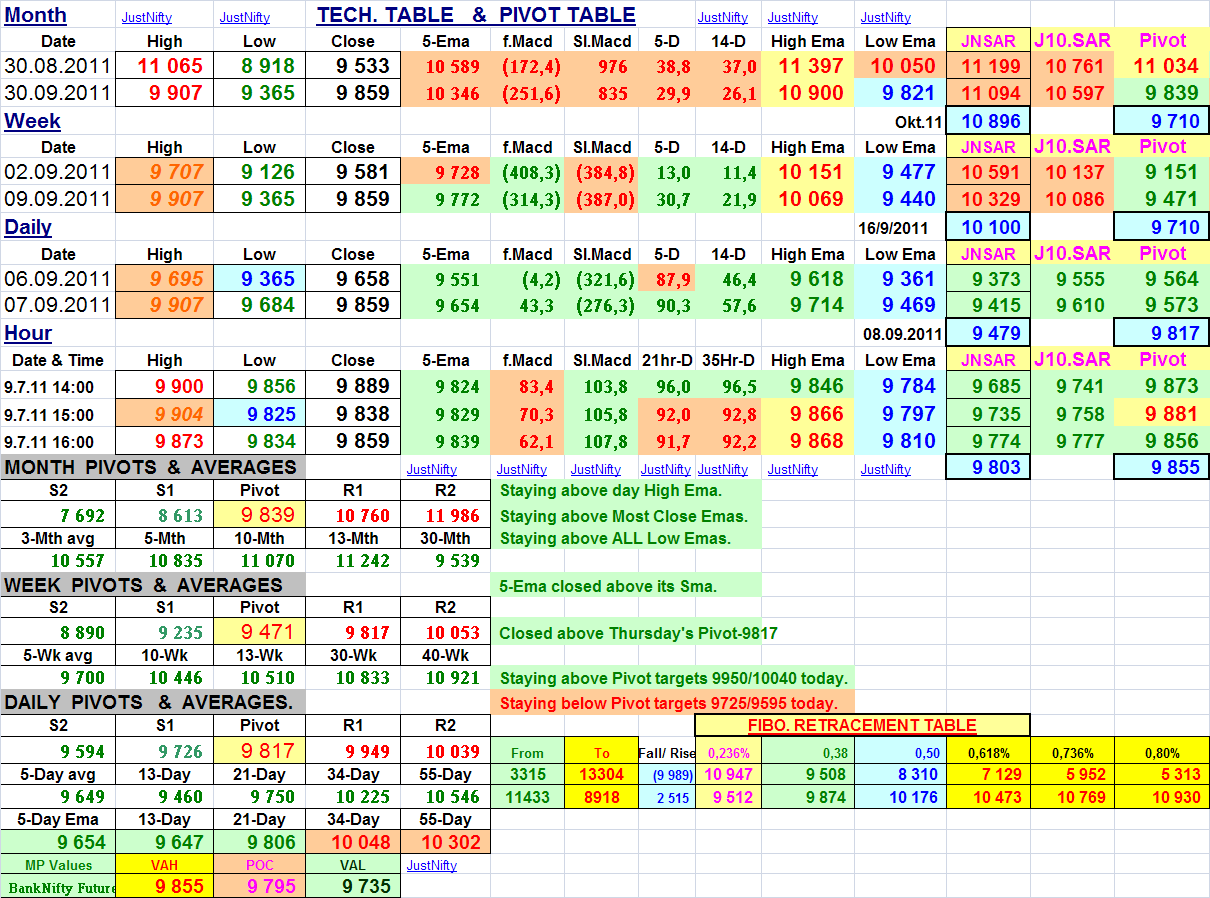
Task: Click the underlined 'Month' section heading
Action: coord(35,15)
